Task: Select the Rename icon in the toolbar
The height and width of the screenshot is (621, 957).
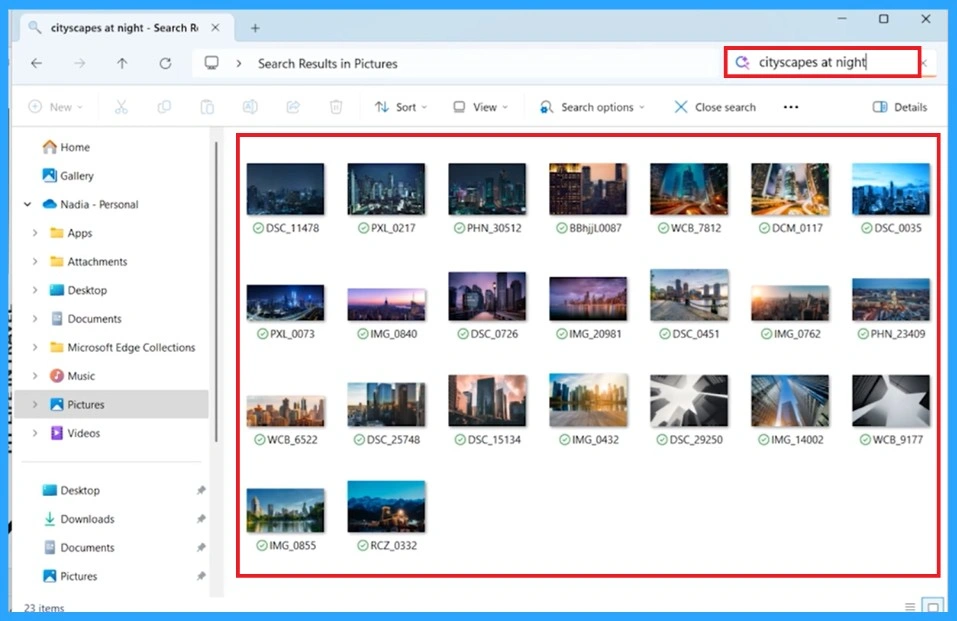Action: (250, 106)
